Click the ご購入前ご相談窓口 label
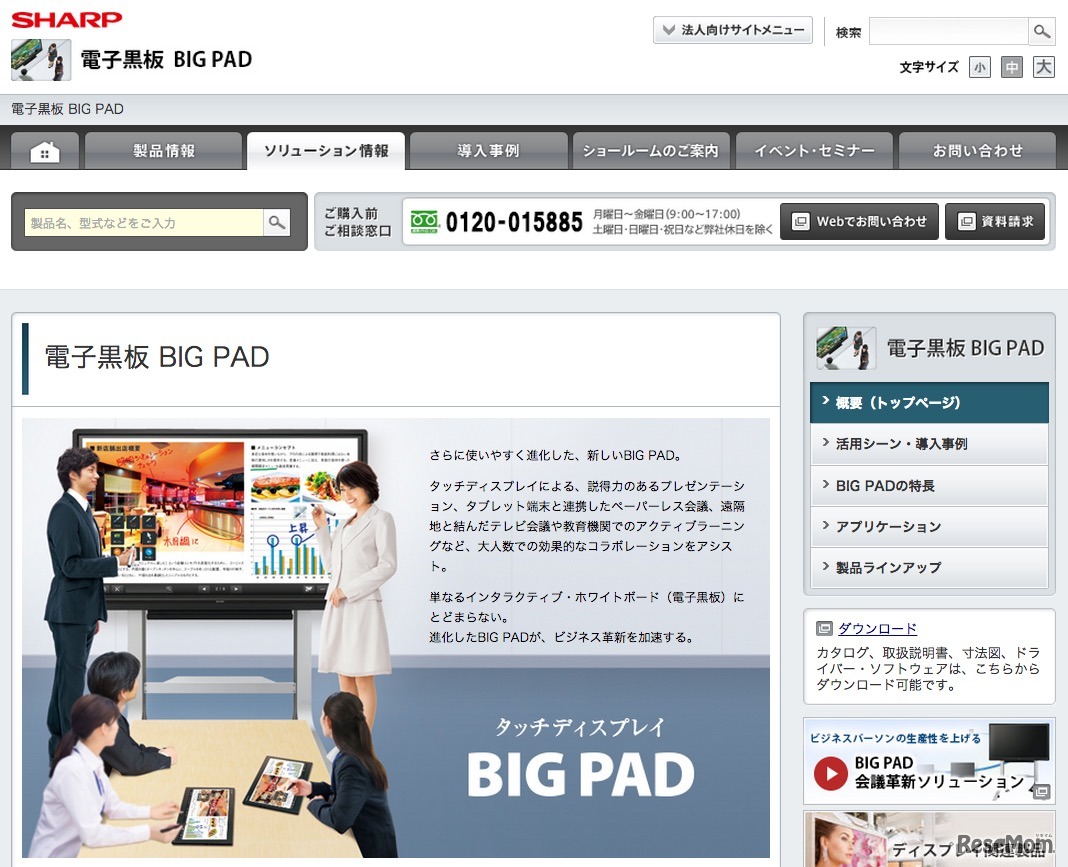Image resolution: width=1068 pixels, height=867 pixels. click(x=358, y=222)
